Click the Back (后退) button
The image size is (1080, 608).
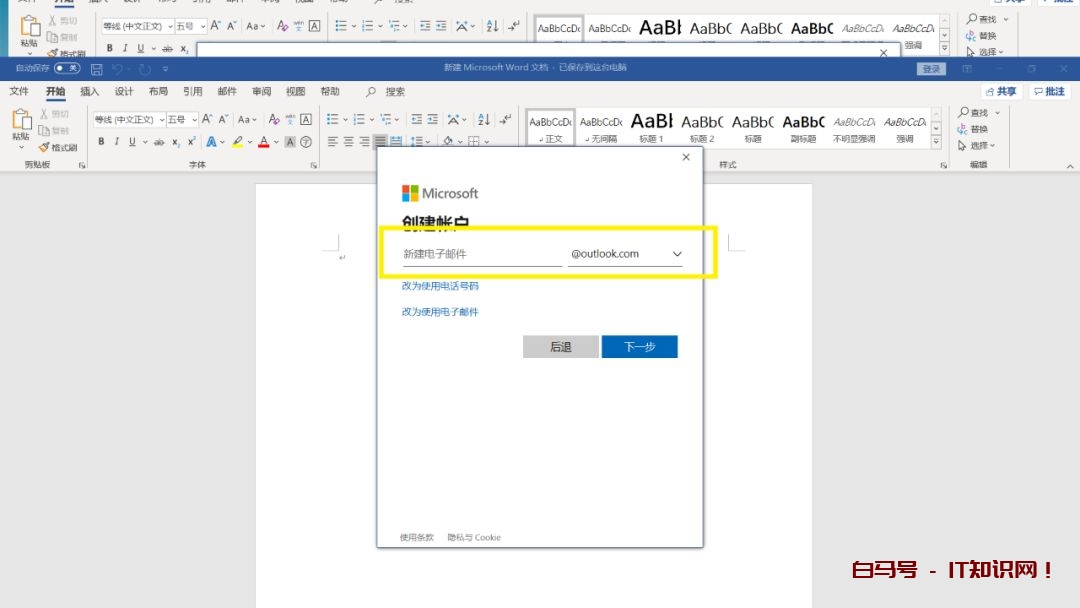pos(560,346)
